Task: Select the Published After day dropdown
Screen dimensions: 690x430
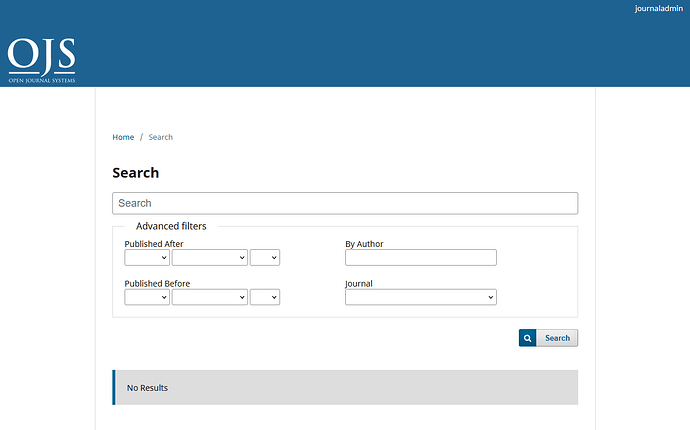Action: point(265,258)
